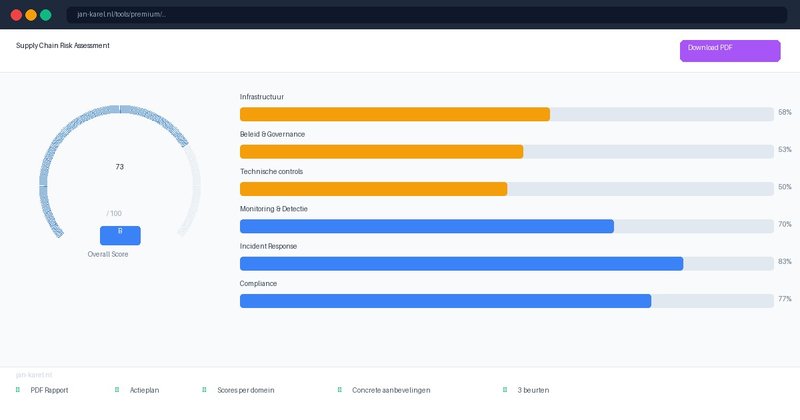Click the Supply Chain Risk Assessment title

coord(63,46)
